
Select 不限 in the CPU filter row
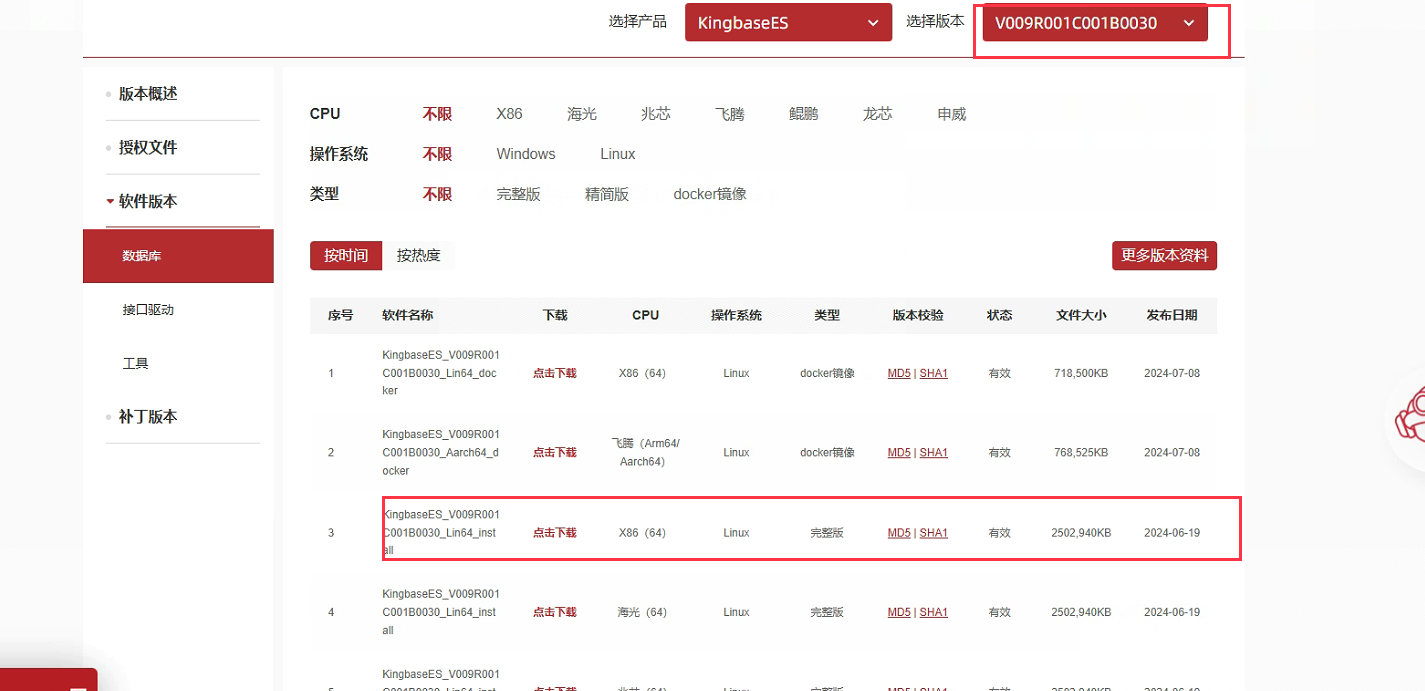pos(437,114)
